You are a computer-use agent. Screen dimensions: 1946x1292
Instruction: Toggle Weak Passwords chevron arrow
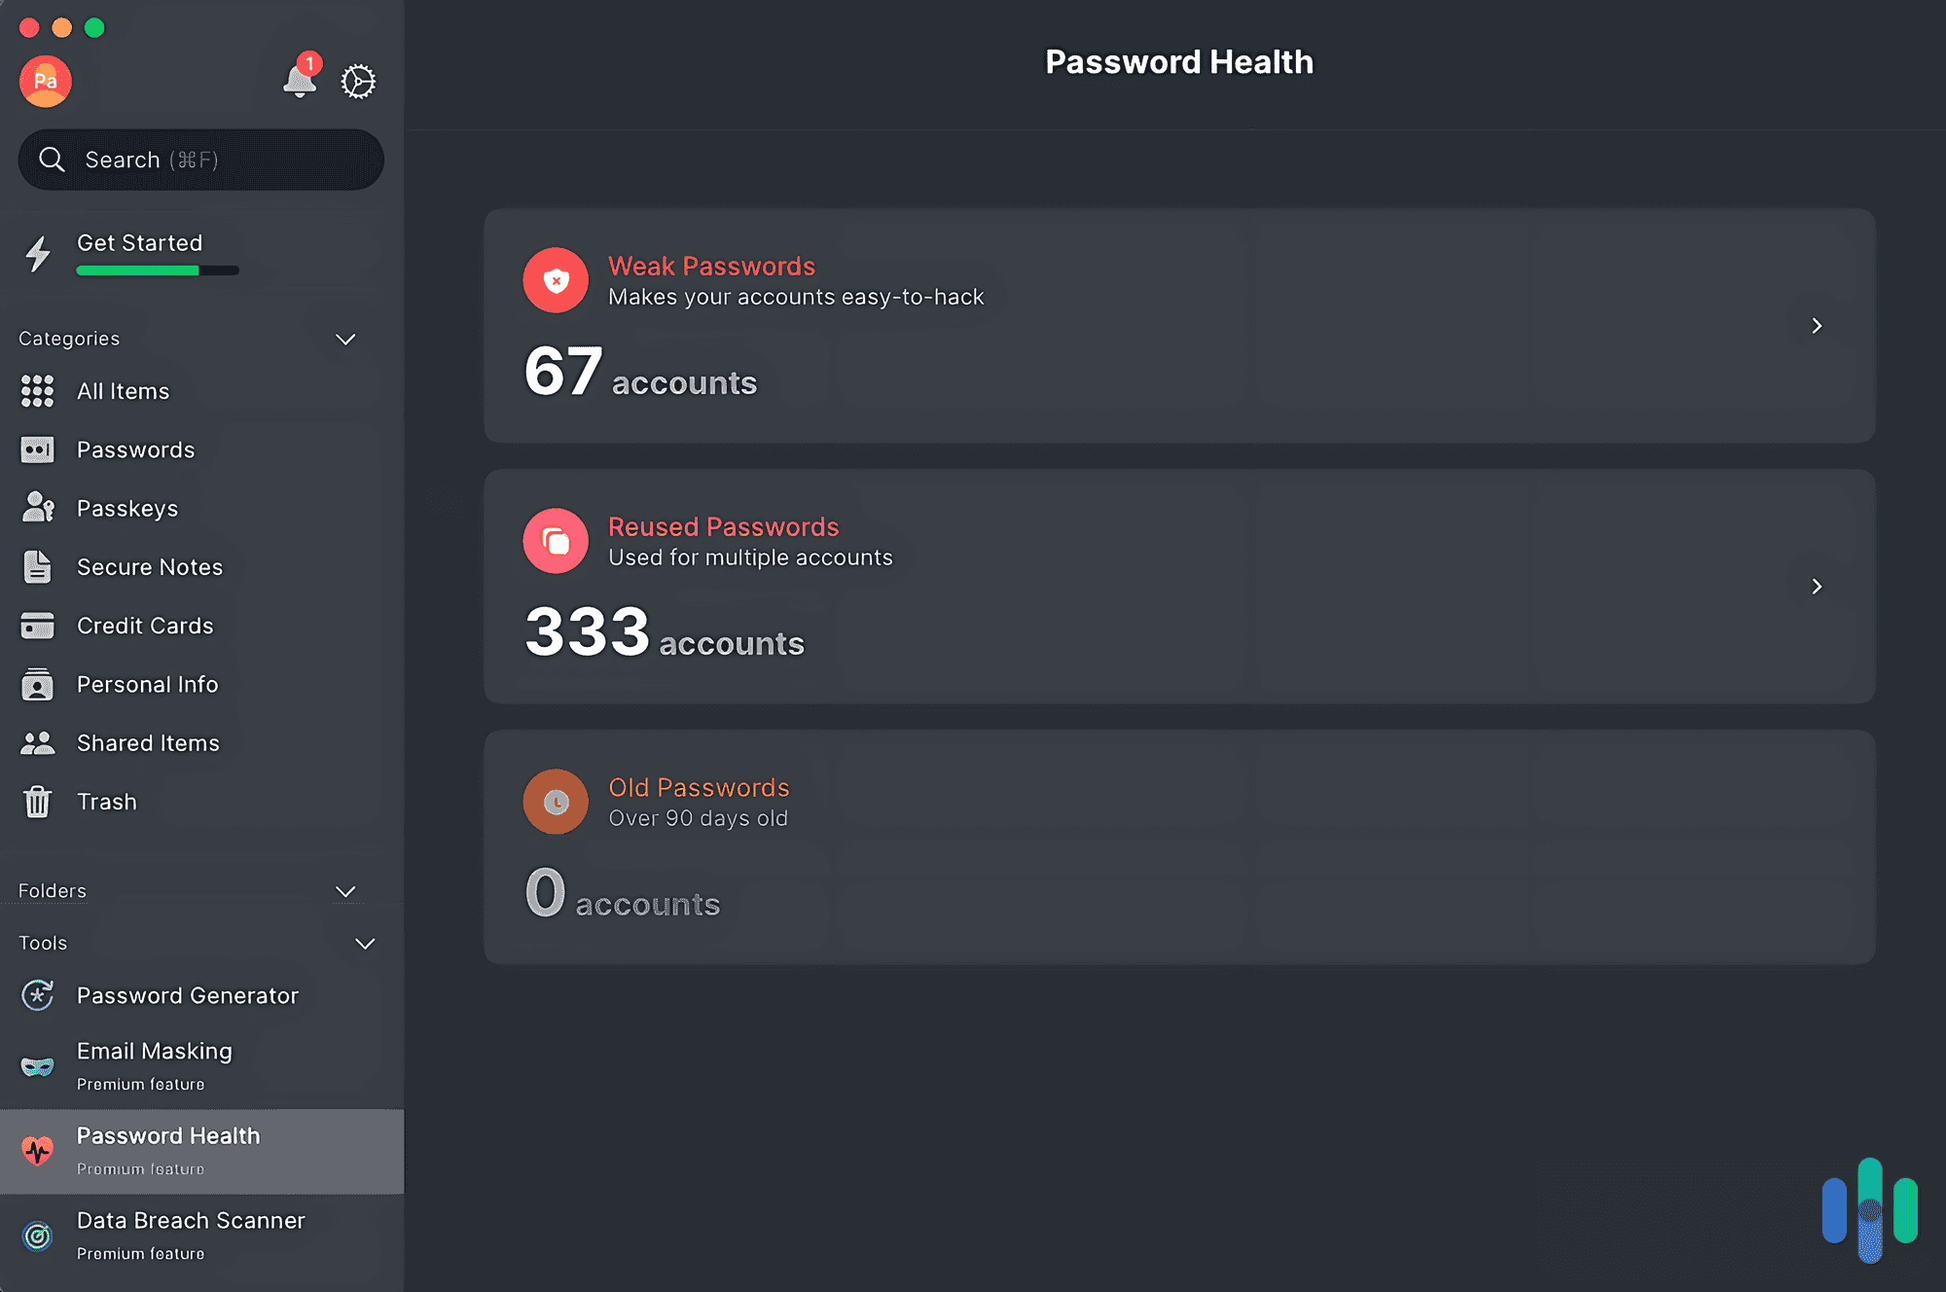pyautogui.click(x=1816, y=324)
